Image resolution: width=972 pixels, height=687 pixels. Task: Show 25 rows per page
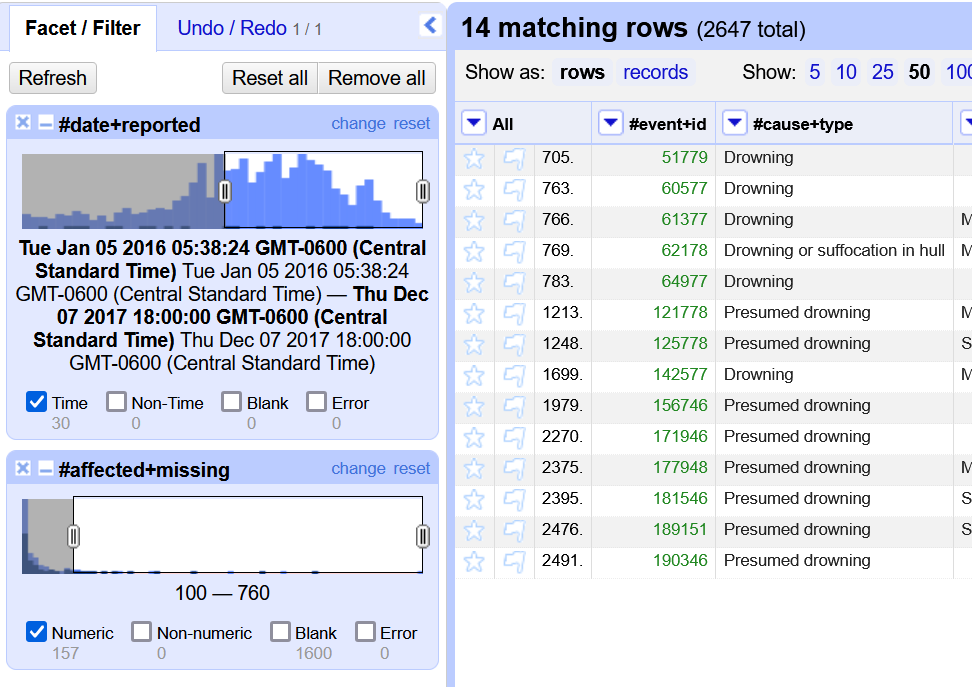pyautogui.click(x=882, y=72)
